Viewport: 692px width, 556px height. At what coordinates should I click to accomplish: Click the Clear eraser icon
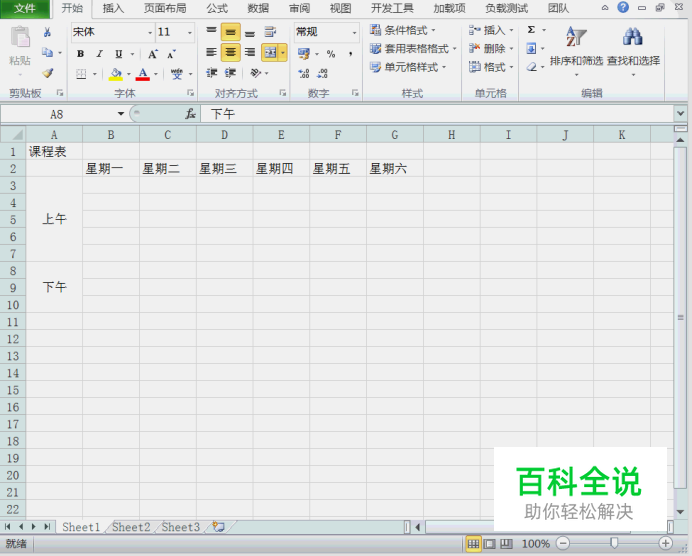click(x=531, y=67)
